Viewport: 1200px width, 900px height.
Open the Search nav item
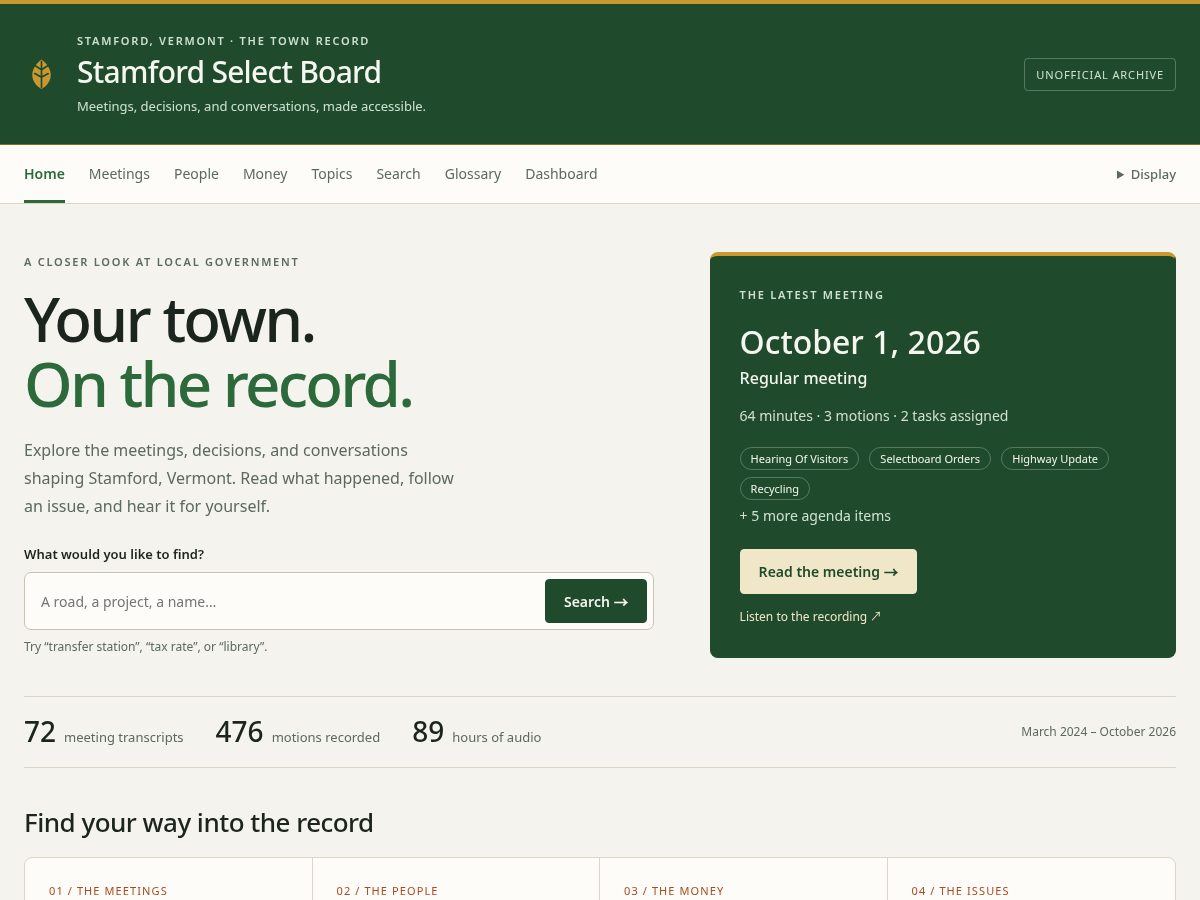point(398,174)
